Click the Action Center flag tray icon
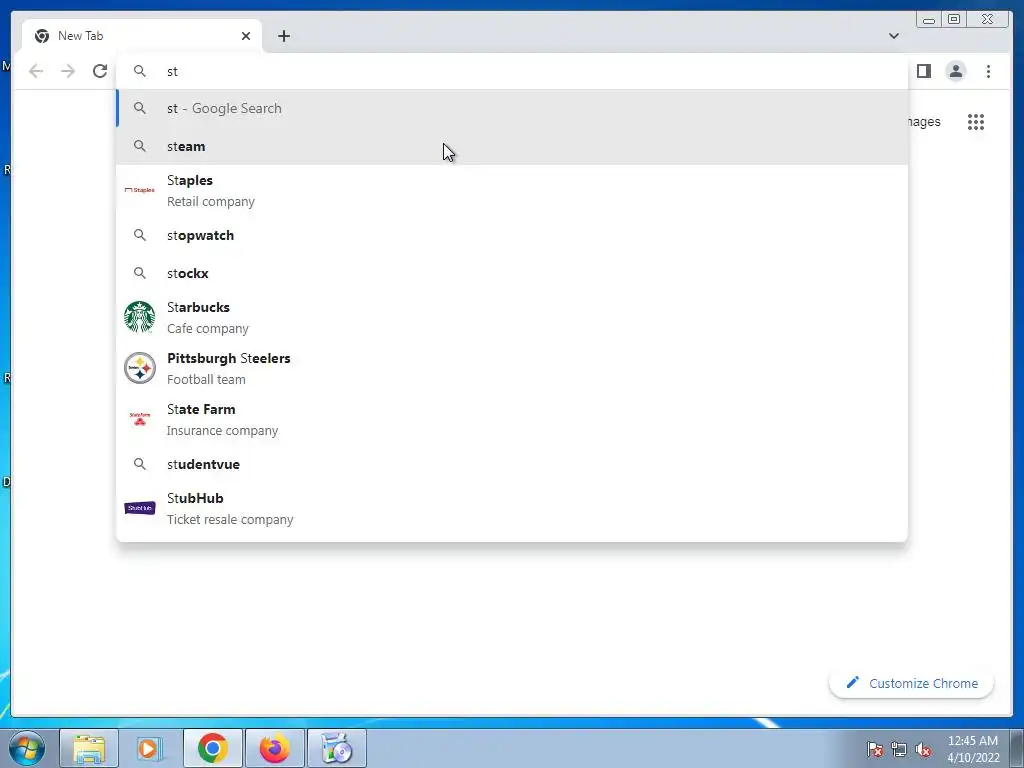This screenshot has width=1024, height=768. click(874, 749)
